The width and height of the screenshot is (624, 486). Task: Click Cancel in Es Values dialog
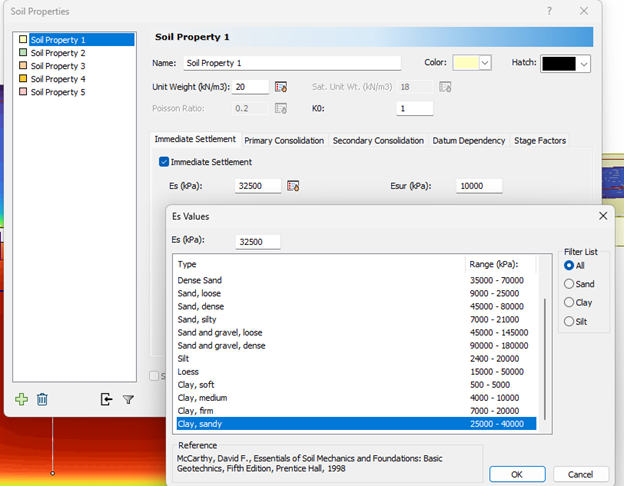pyautogui.click(x=580, y=474)
